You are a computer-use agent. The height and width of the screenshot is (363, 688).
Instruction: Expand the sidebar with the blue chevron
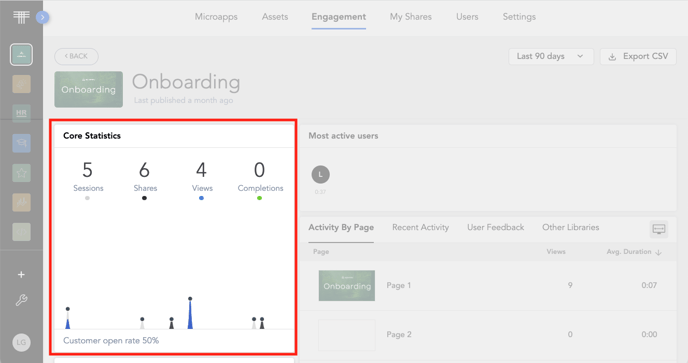click(42, 17)
